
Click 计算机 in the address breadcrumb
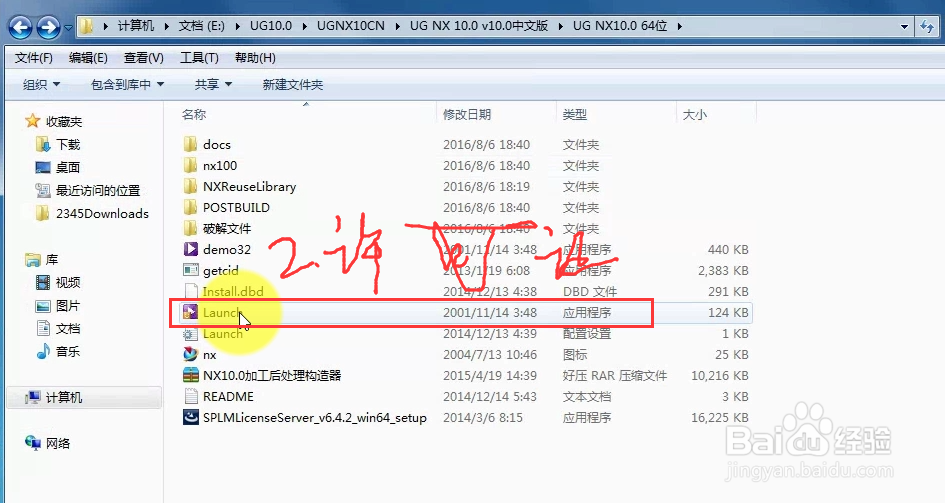coord(136,26)
